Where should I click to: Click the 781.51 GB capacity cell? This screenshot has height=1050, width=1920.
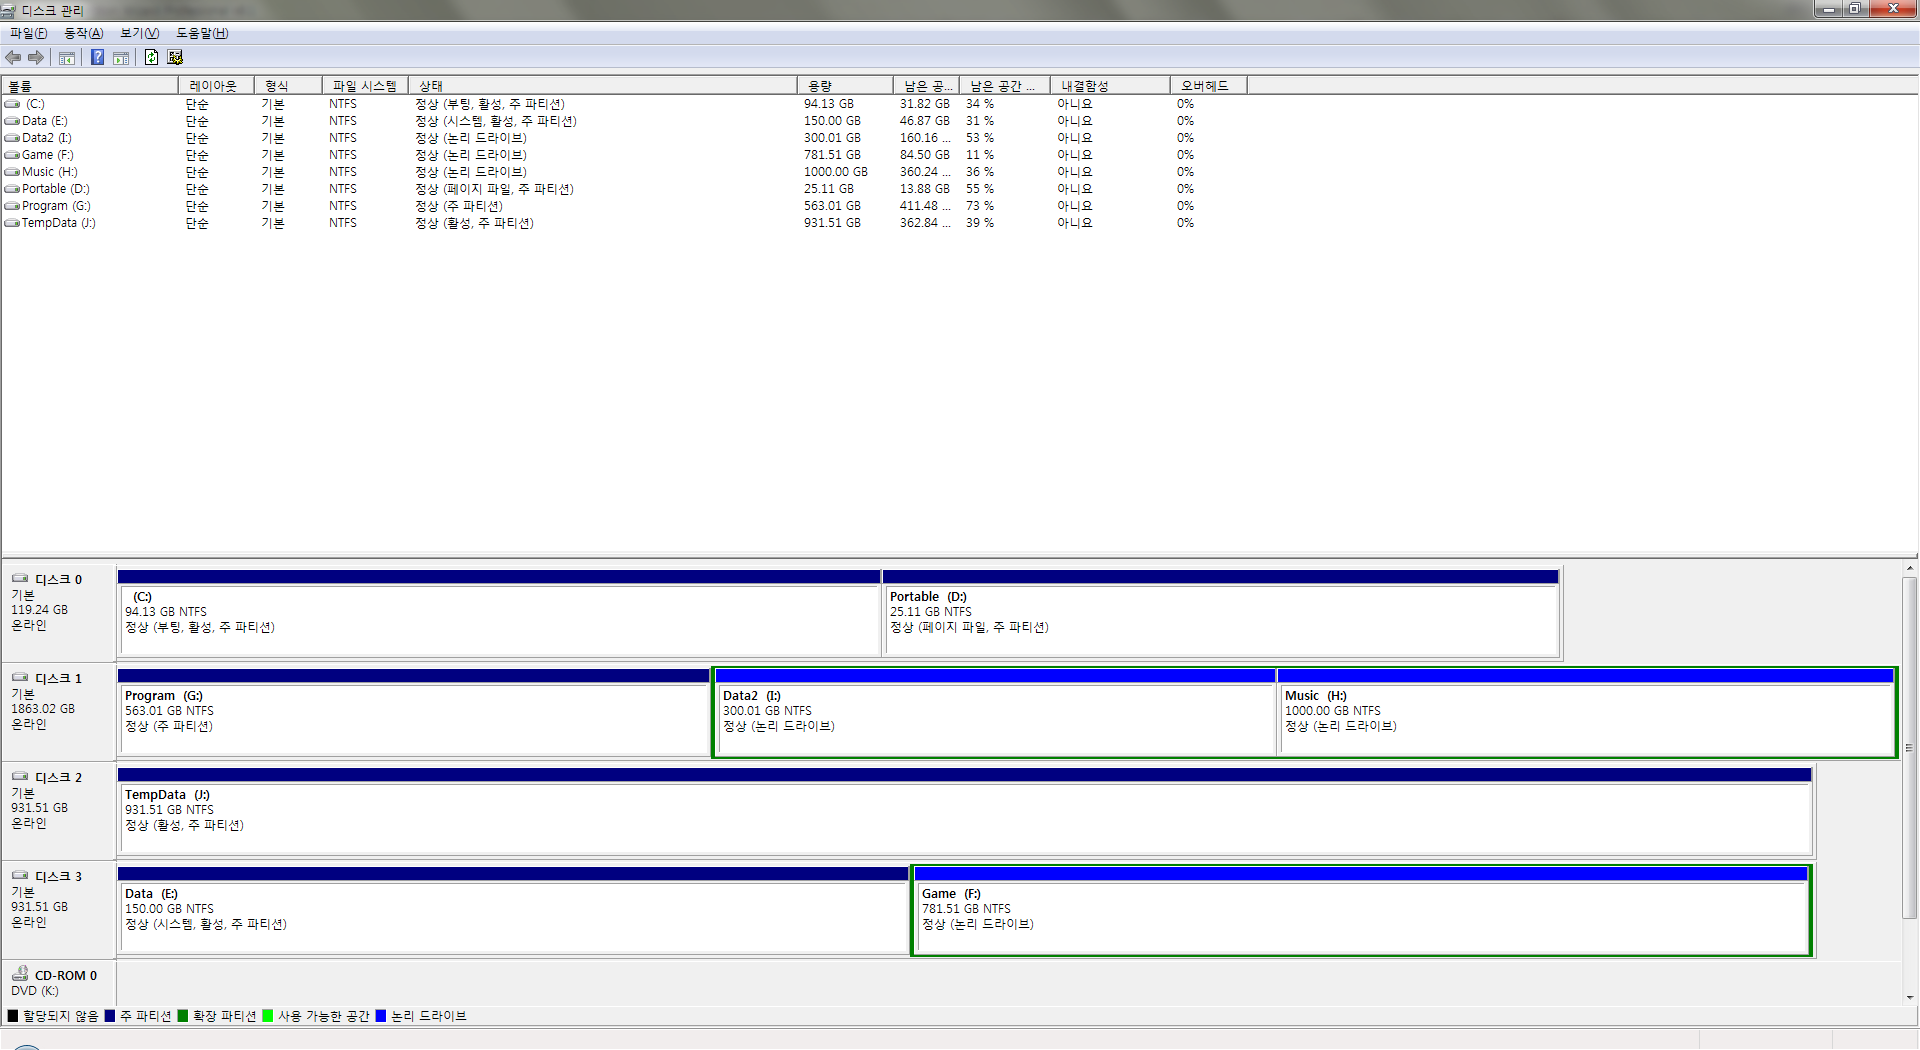click(832, 155)
